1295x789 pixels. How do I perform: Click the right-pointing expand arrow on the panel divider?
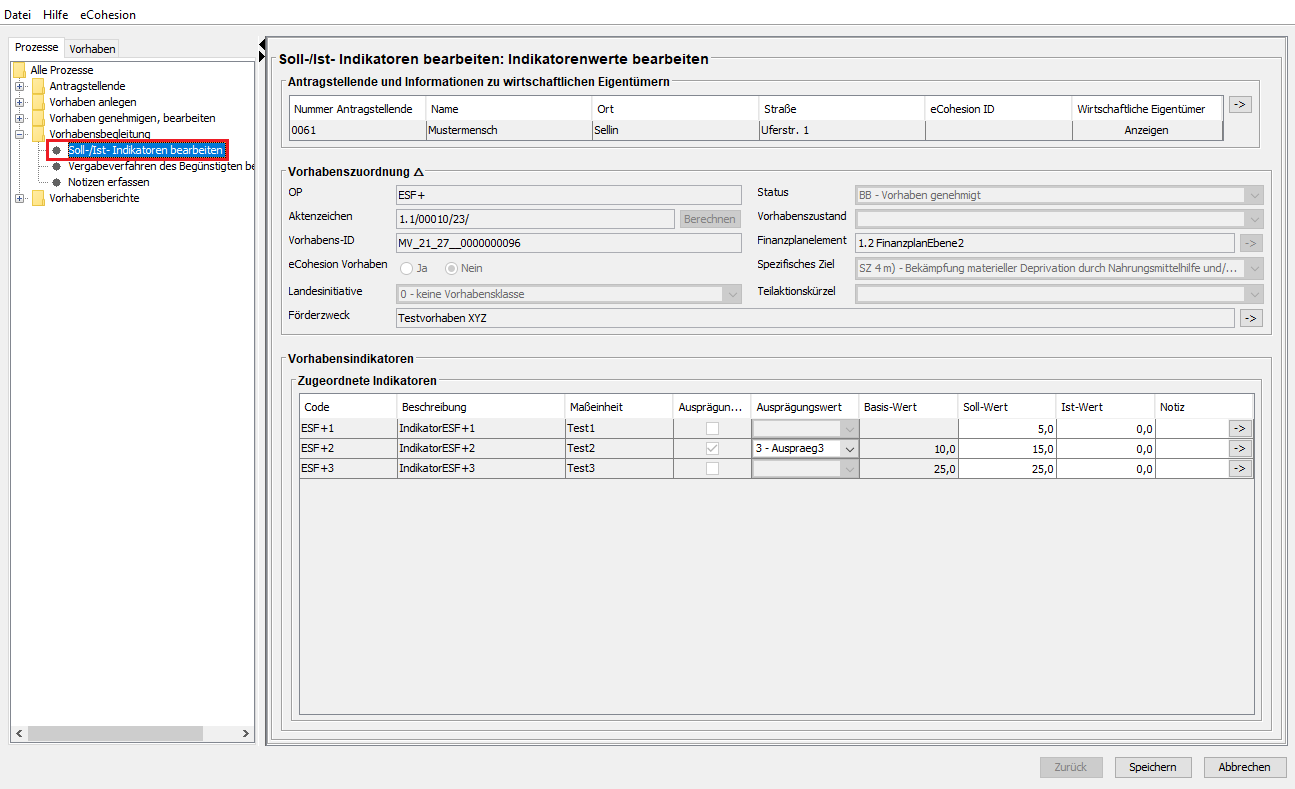[261, 55]
